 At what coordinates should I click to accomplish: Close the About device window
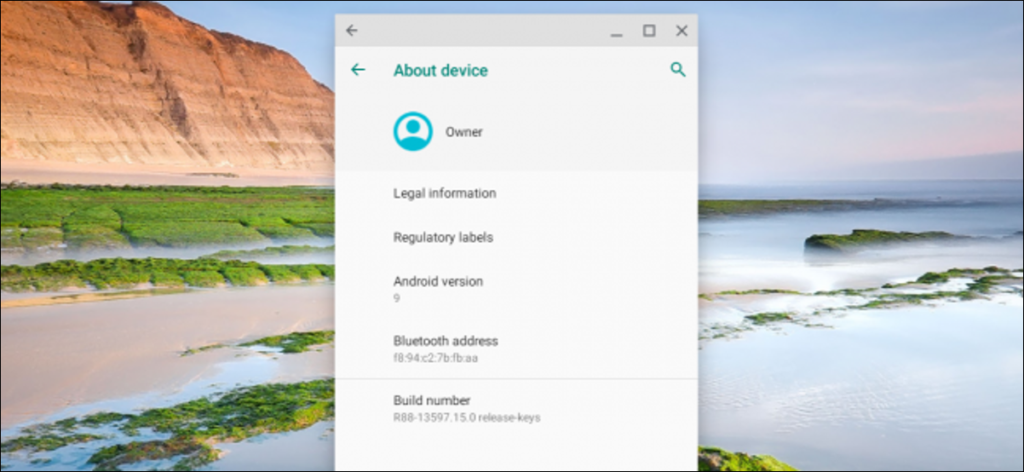coord(682,30)
